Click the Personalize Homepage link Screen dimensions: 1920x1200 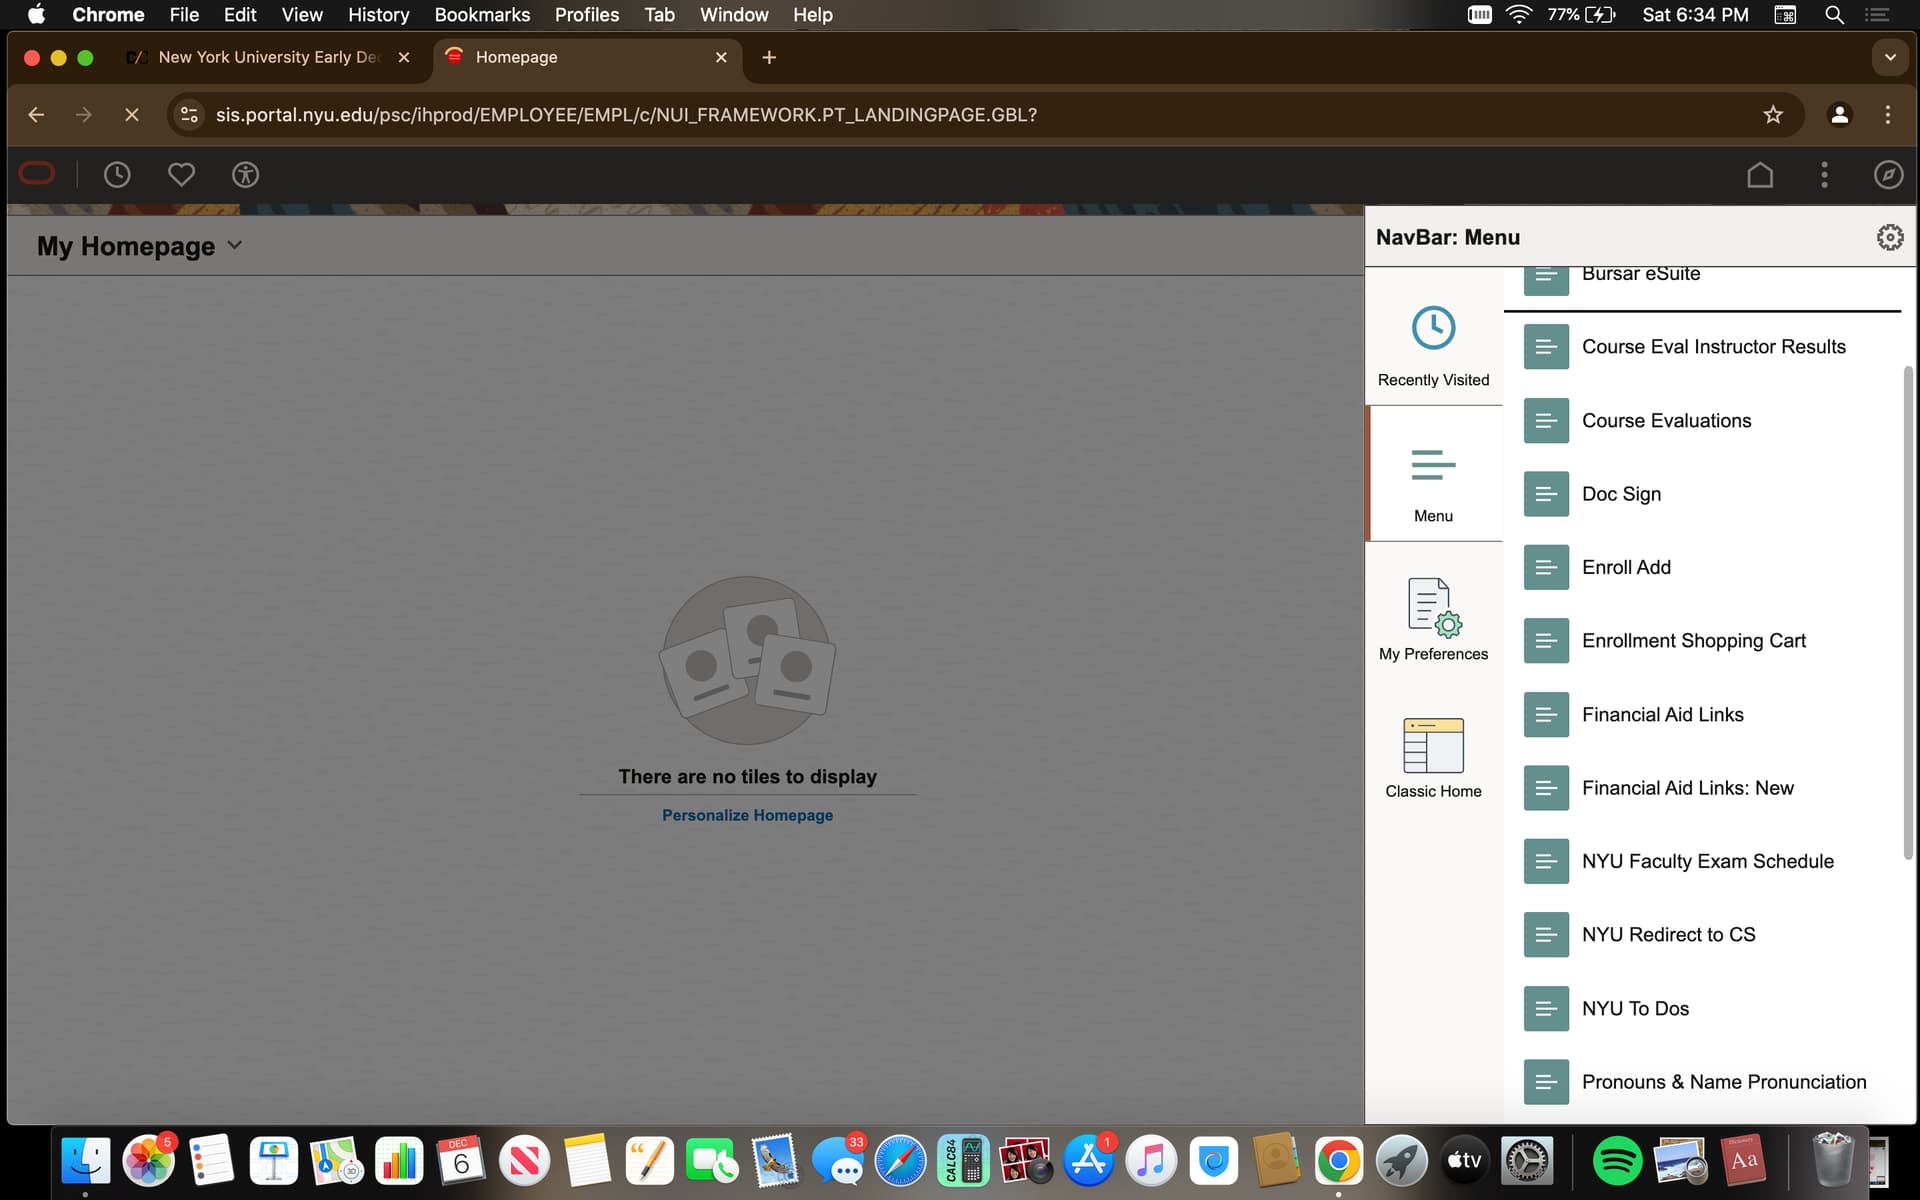point(747,815)
